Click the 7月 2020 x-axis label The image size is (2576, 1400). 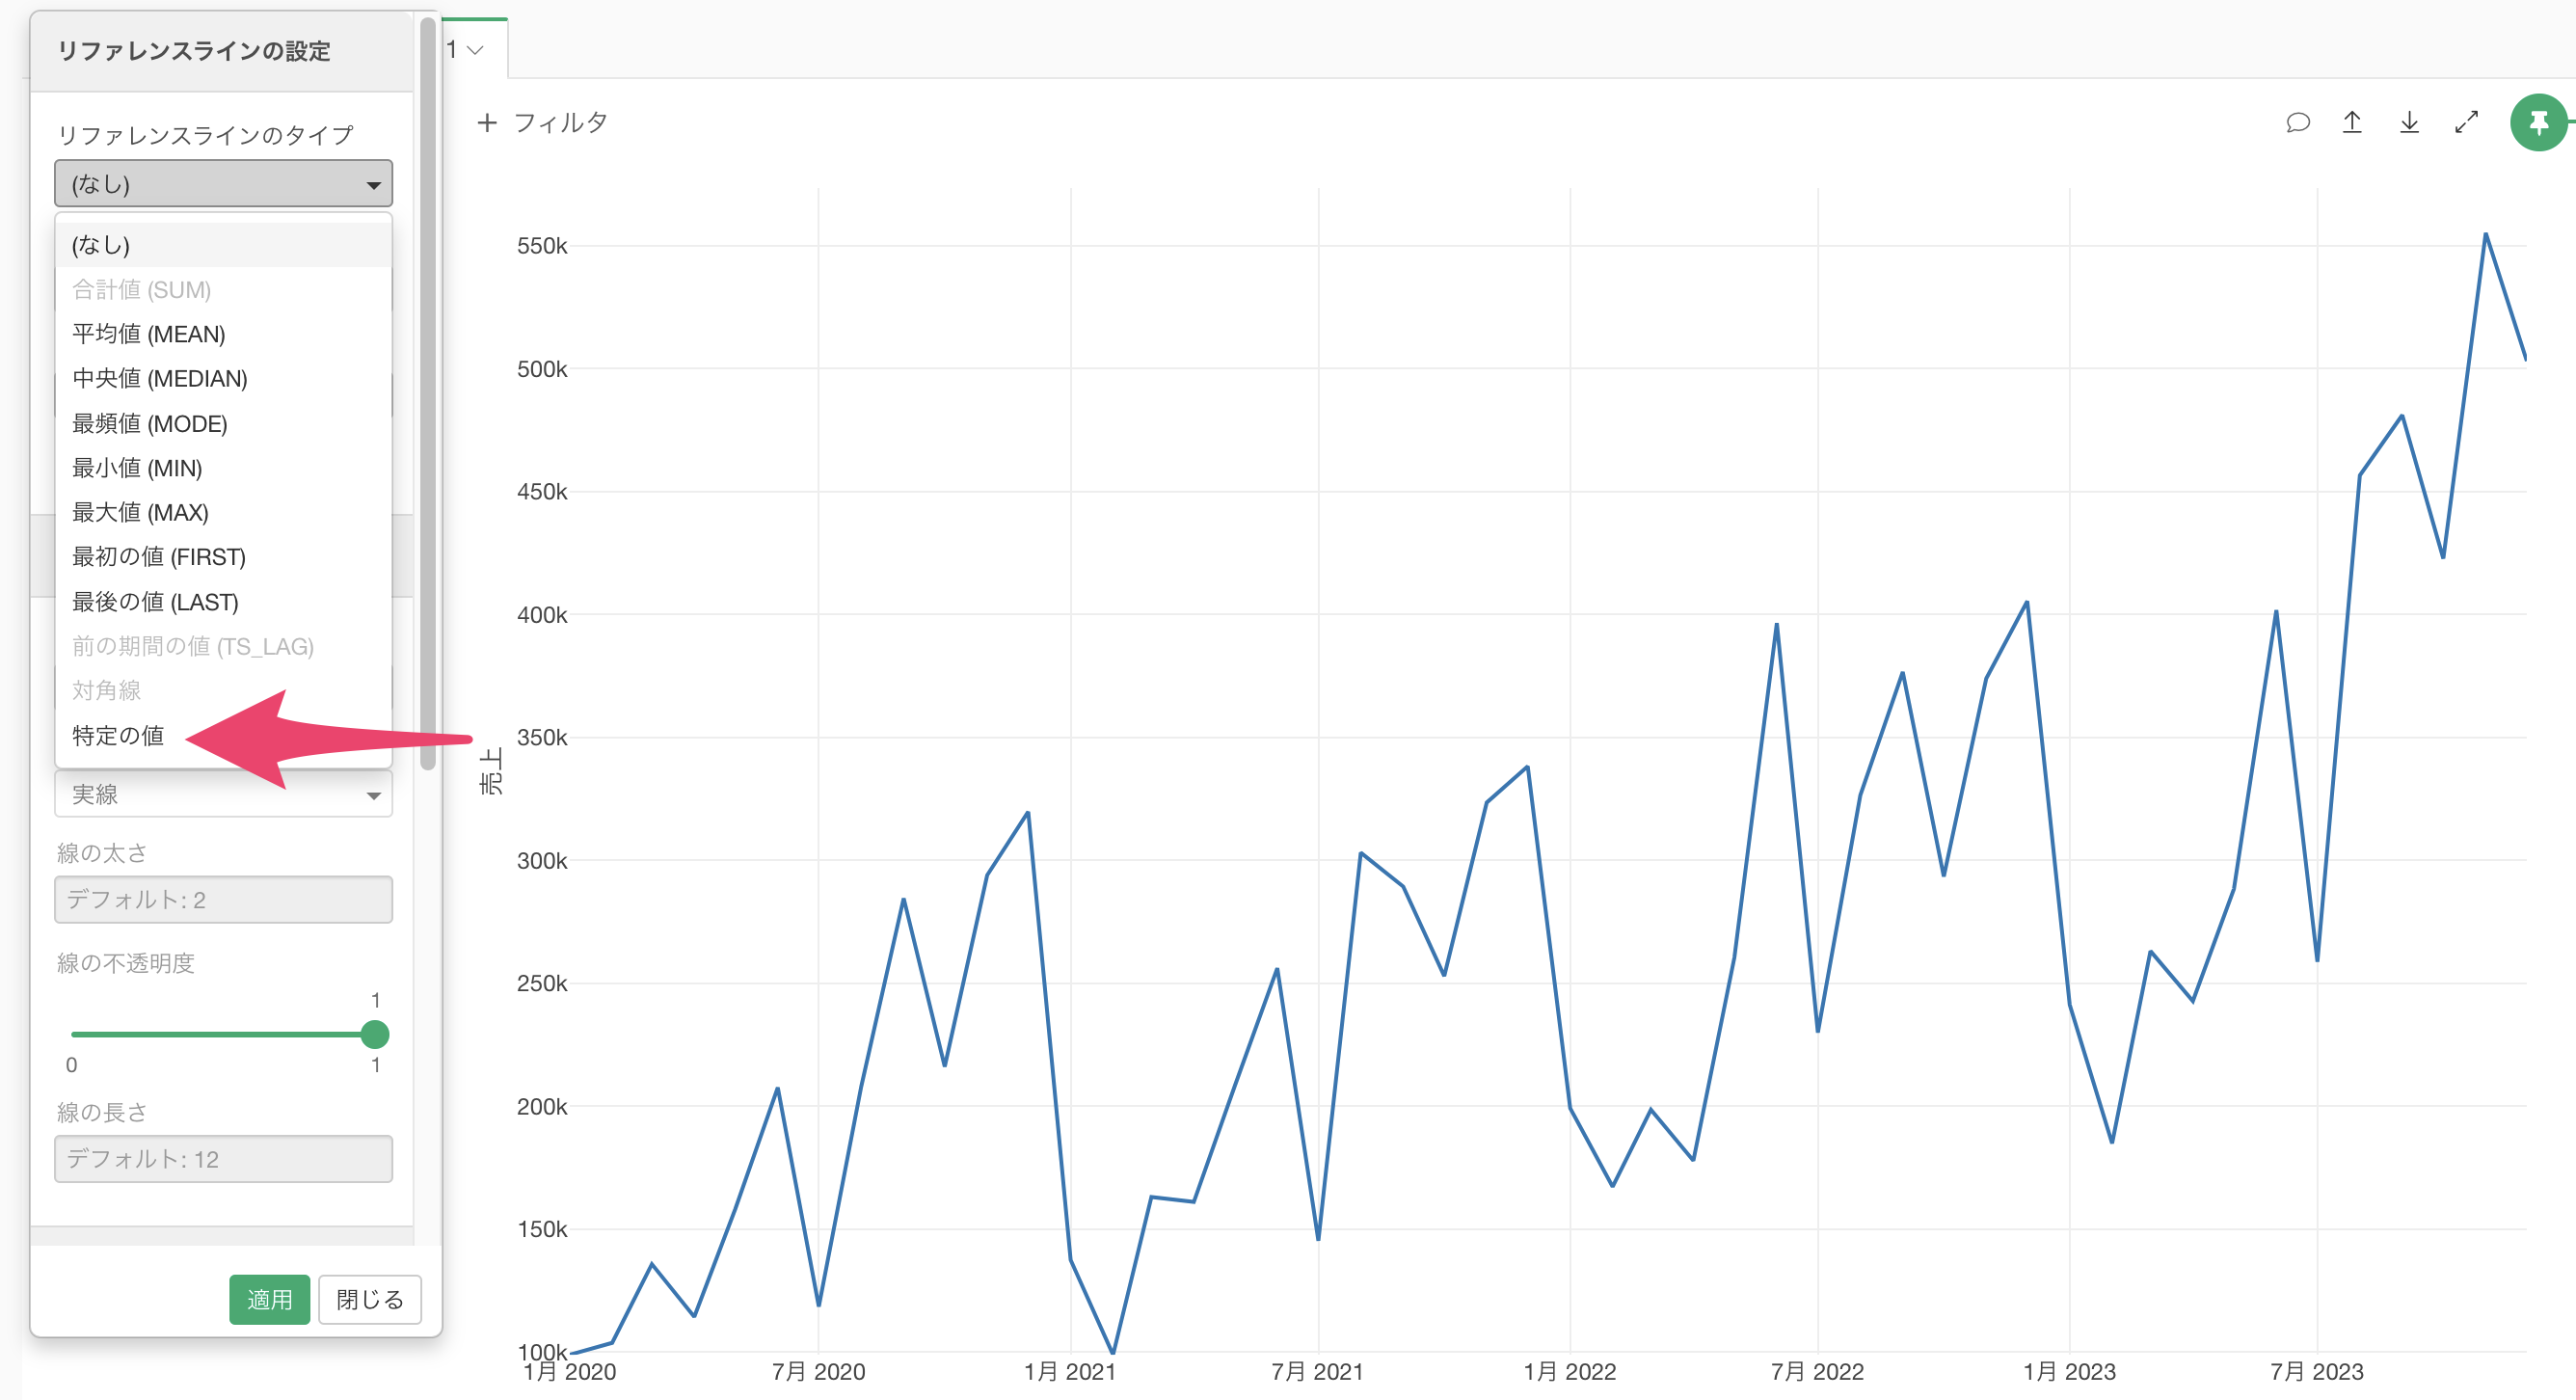818,1372
